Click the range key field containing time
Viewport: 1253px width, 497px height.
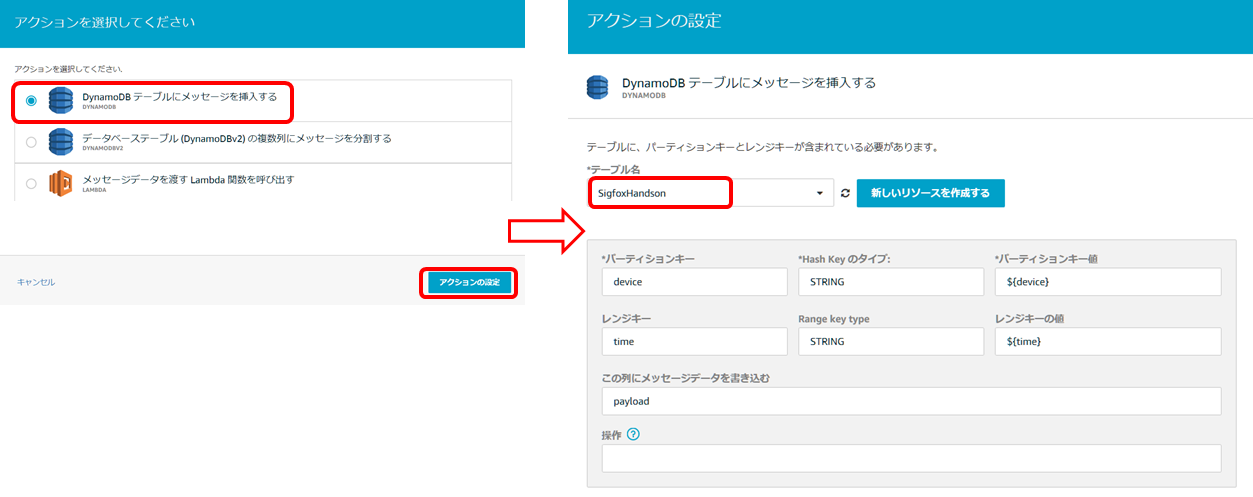tap(695, 341)
